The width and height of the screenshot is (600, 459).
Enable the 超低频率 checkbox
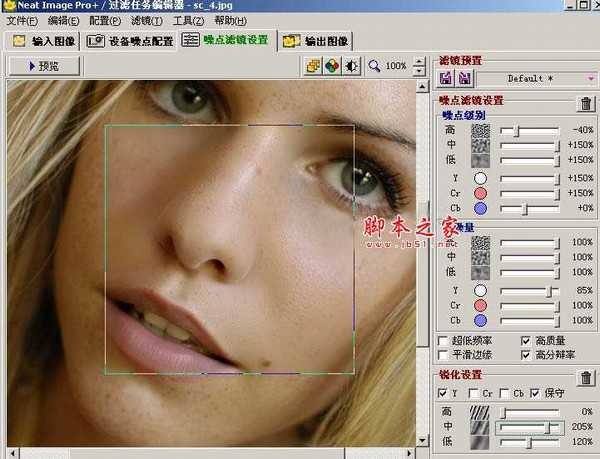(x=445, y=340)
